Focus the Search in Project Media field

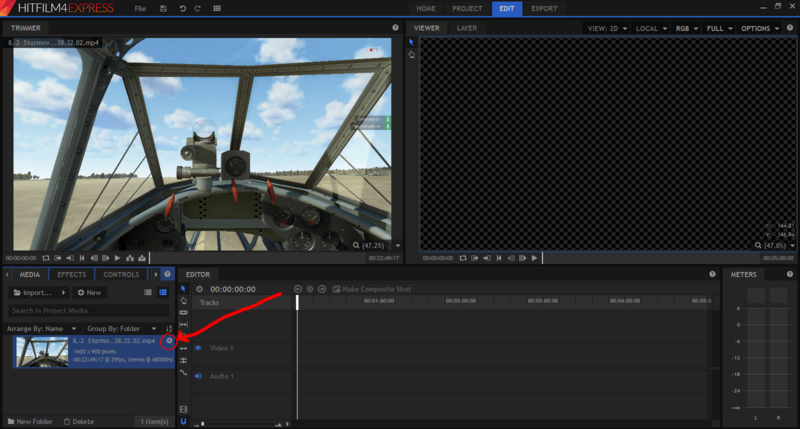tap(88, 311)
